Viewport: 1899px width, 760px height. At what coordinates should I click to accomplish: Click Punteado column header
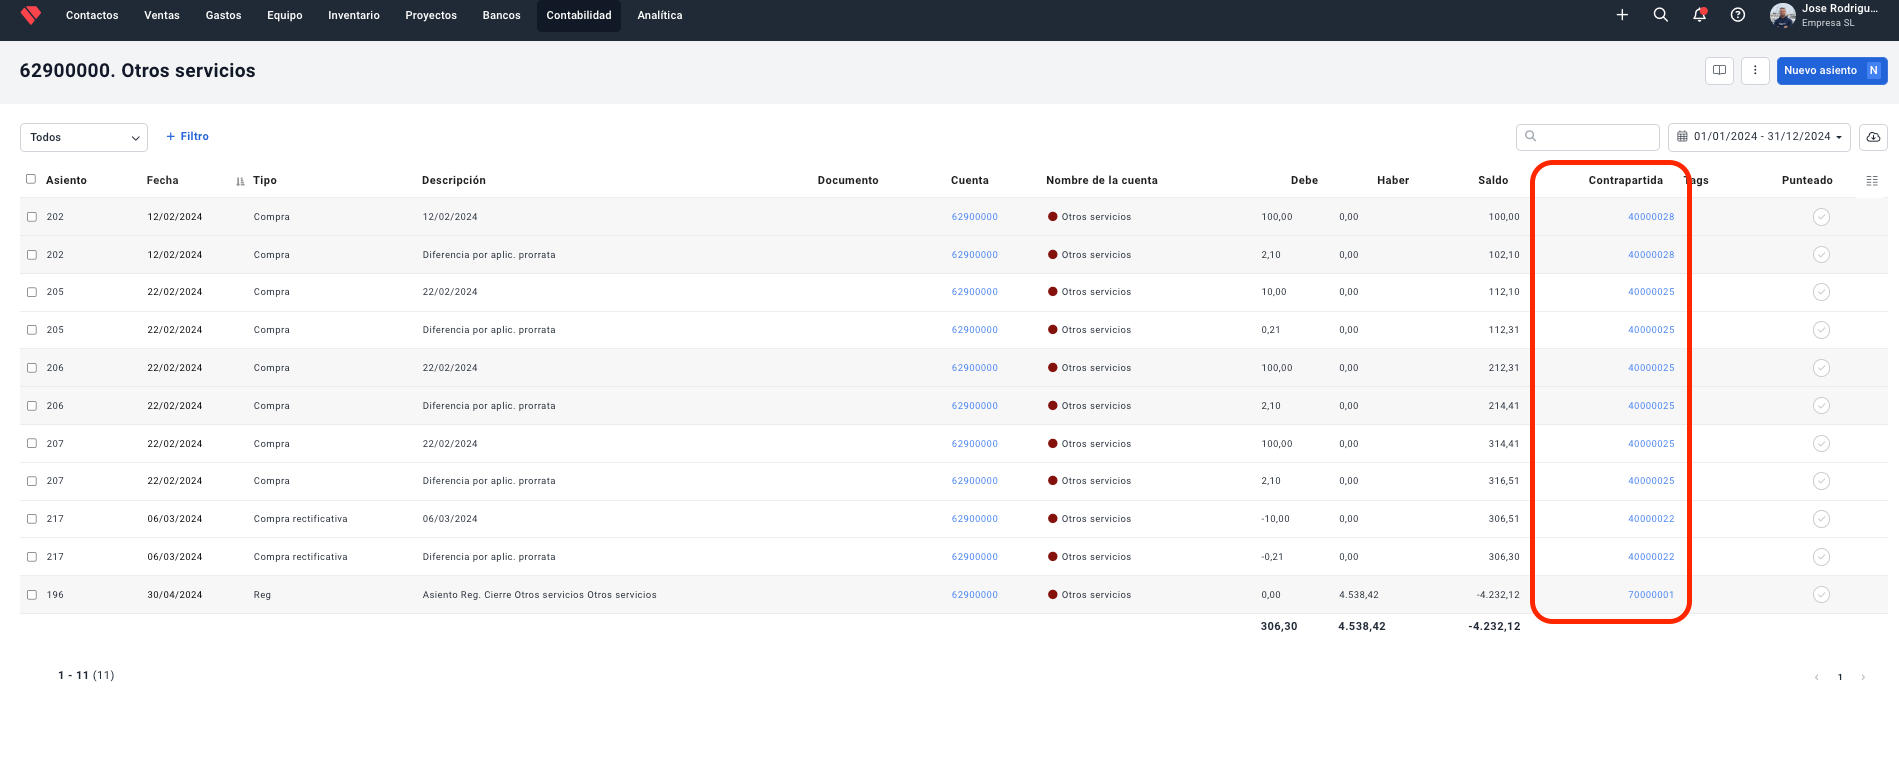pos(1807,181)
